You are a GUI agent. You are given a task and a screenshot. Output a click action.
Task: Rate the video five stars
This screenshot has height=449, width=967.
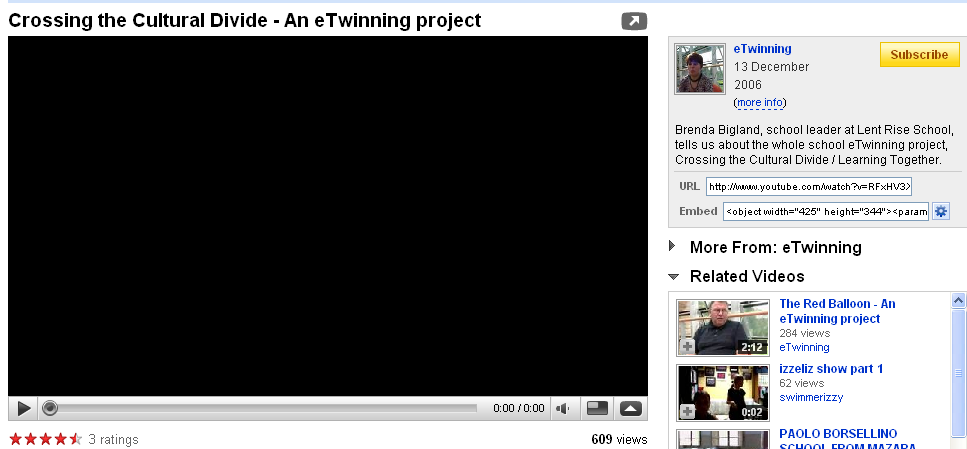point(75,439)
